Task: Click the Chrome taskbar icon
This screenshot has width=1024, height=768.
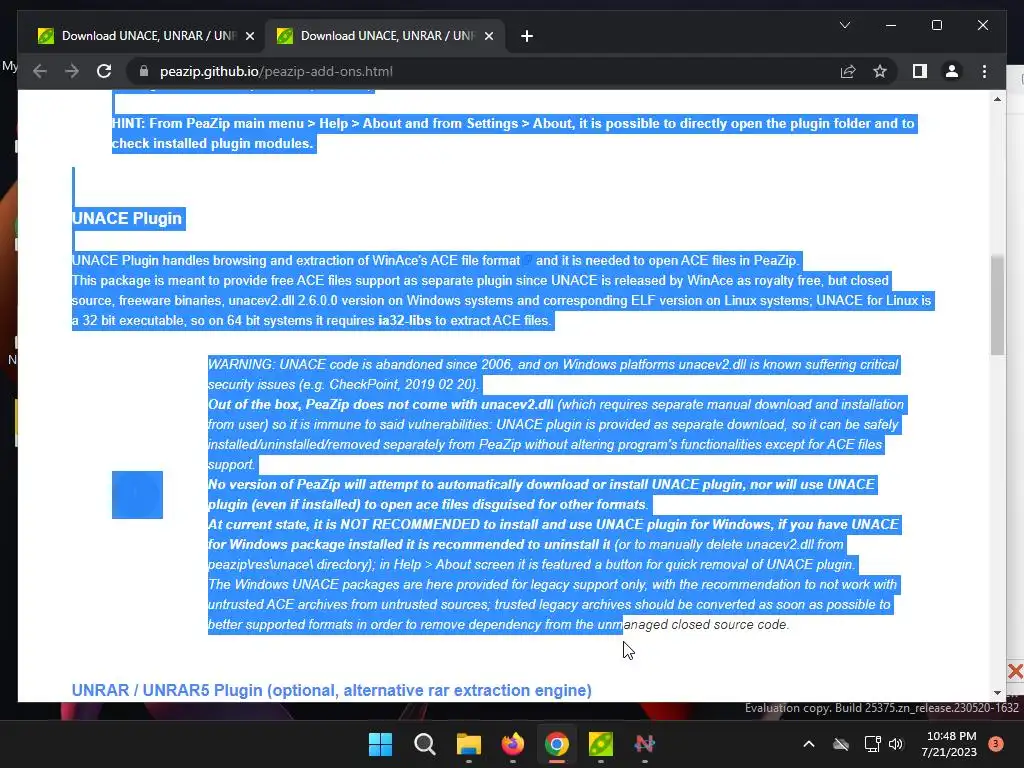Action: (556, 744)
